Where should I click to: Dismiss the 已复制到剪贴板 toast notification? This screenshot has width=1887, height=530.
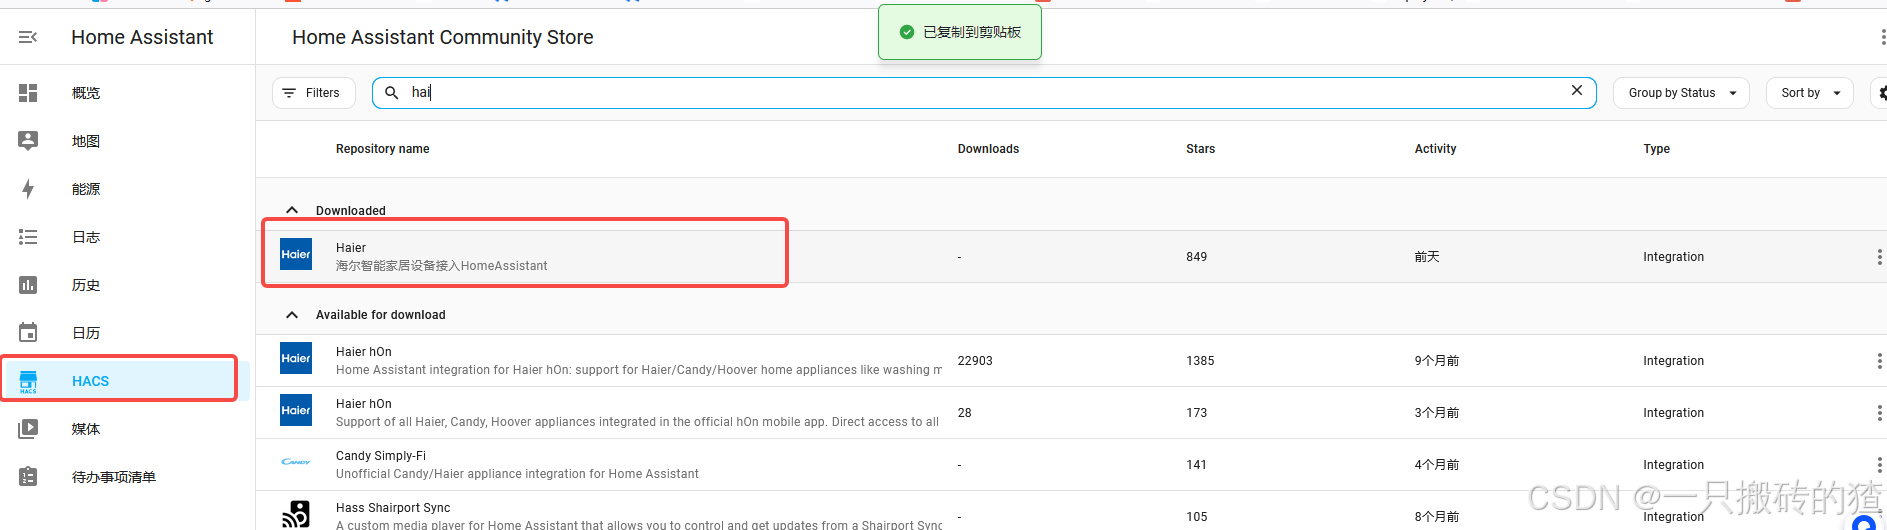point(960,32)
